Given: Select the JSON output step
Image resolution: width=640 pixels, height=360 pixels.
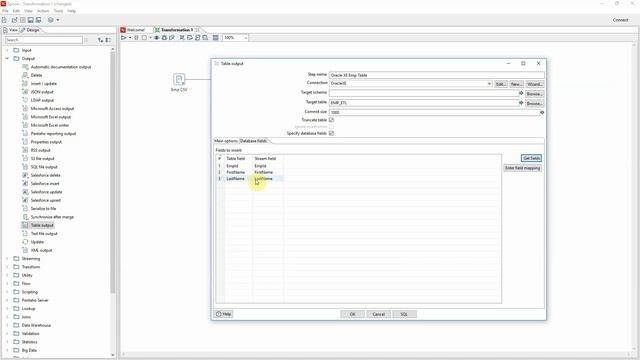Looking at the screenshot, I should tap(42, 92).
